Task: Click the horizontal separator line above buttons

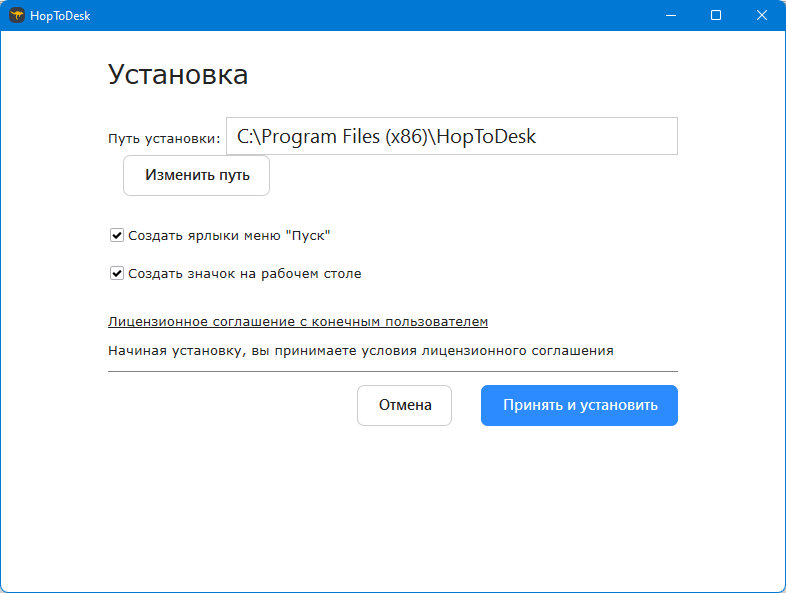Action: point(392,372)
